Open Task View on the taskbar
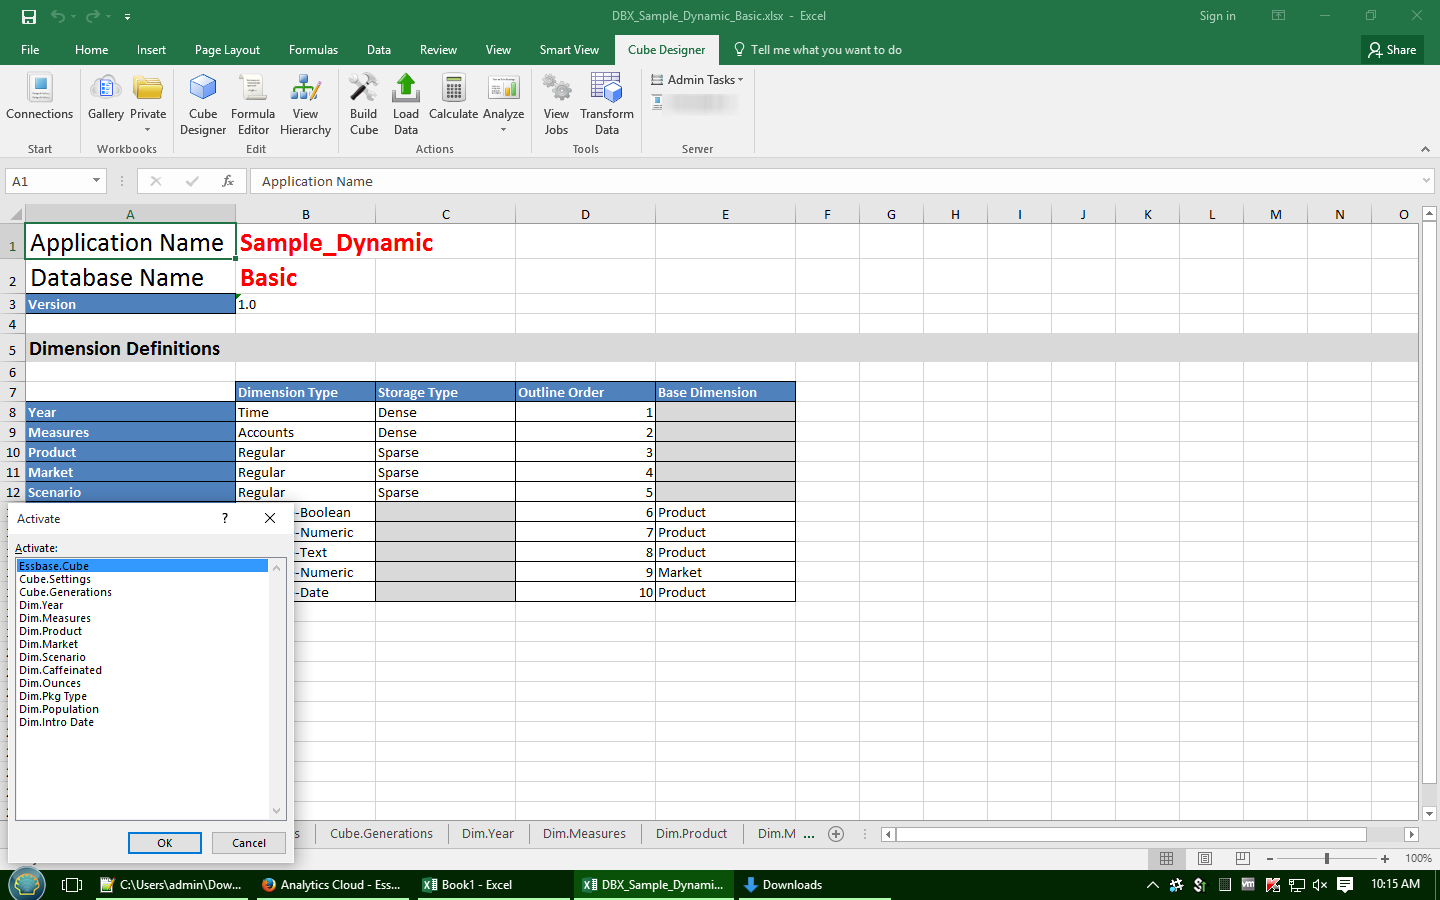The height and width of the screenshot is (900, 1440). click(x=72, y=885)
